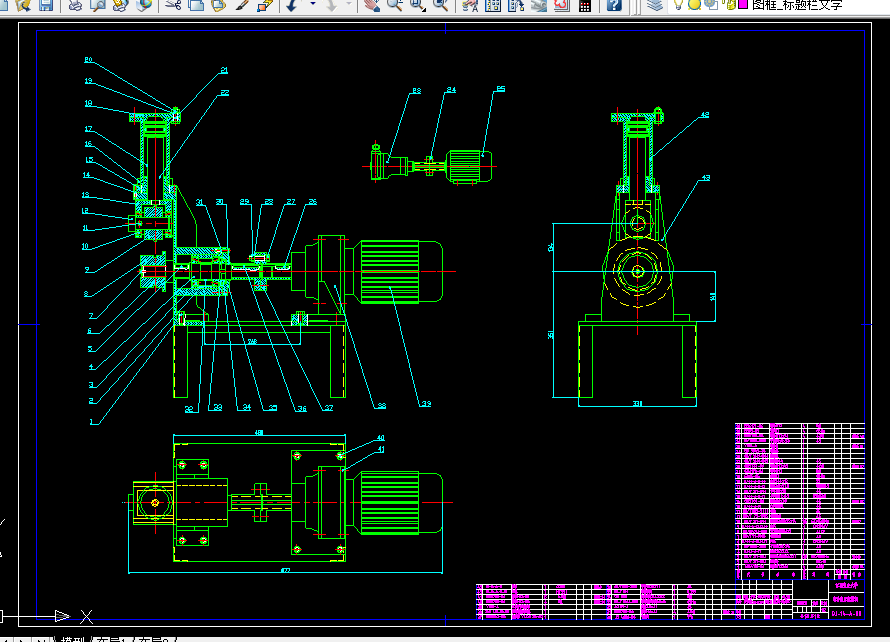The width and height of the screenshot is (890, 642).
Task: Switch to the 布局1 layout tab
Action: [111, 639]
